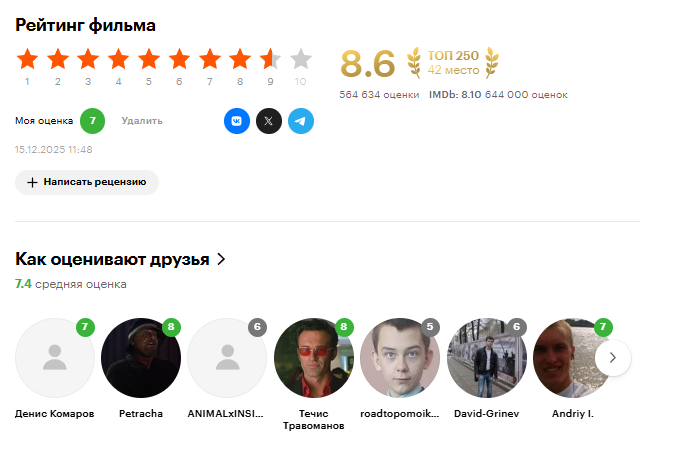Open David-Grinev friend profile
The height and width of the screenshot is (459, 690).
(487, 358)
